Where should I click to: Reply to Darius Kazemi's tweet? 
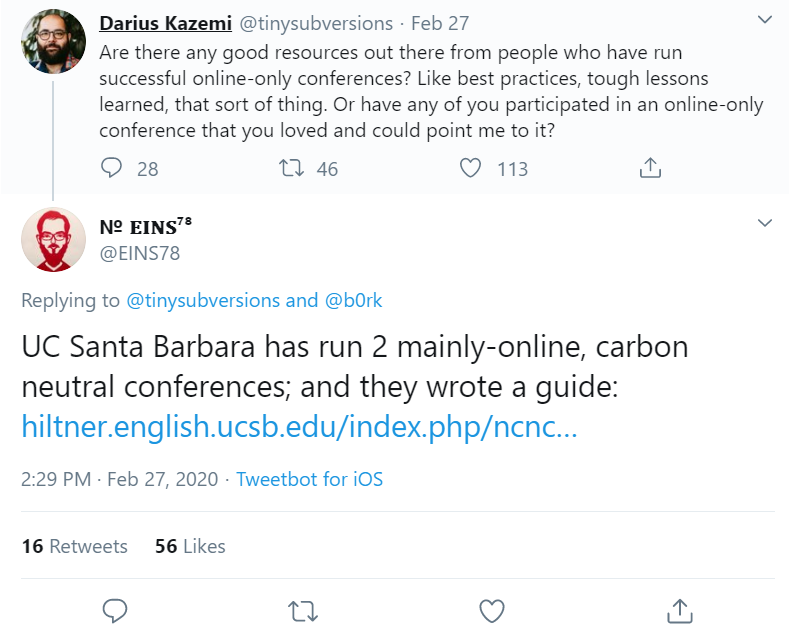click(111, 168)
